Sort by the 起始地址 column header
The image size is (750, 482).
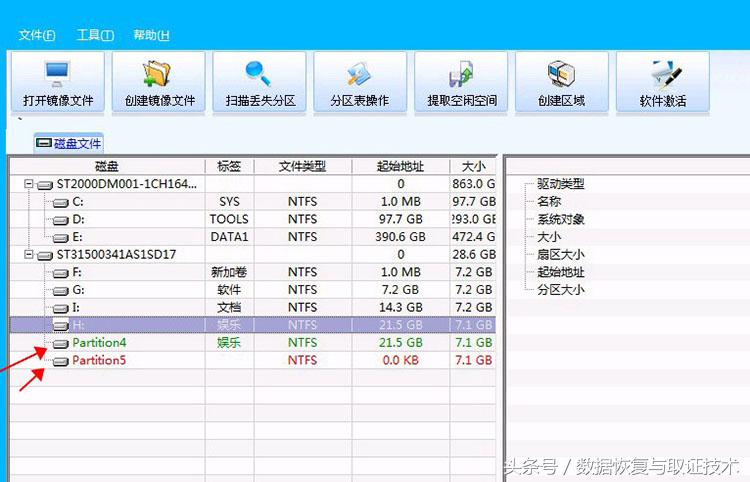400,166
